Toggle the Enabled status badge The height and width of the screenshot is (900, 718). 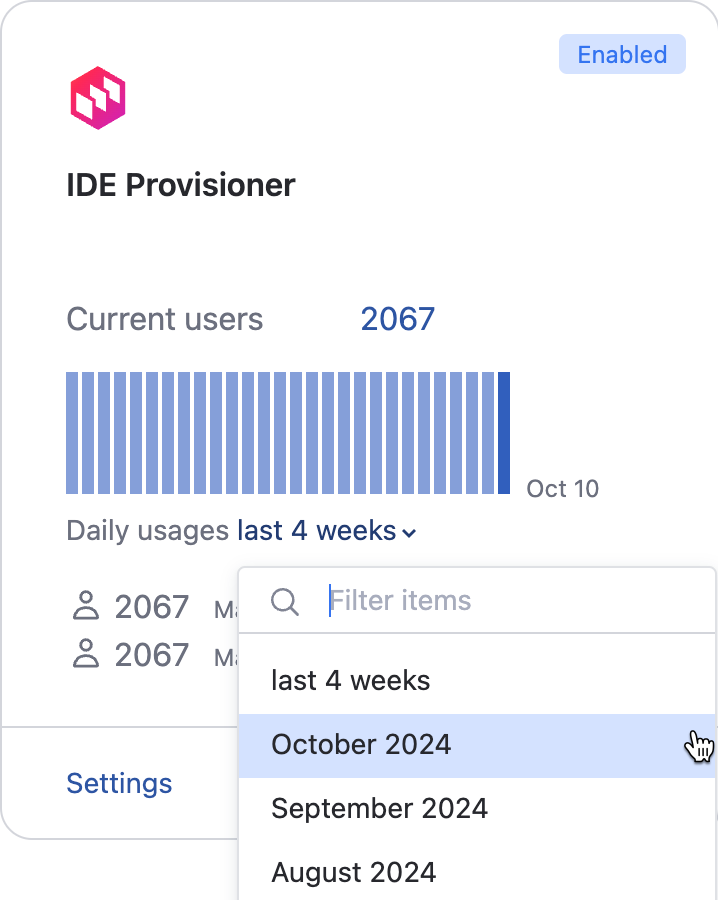(x=622, y=54)
